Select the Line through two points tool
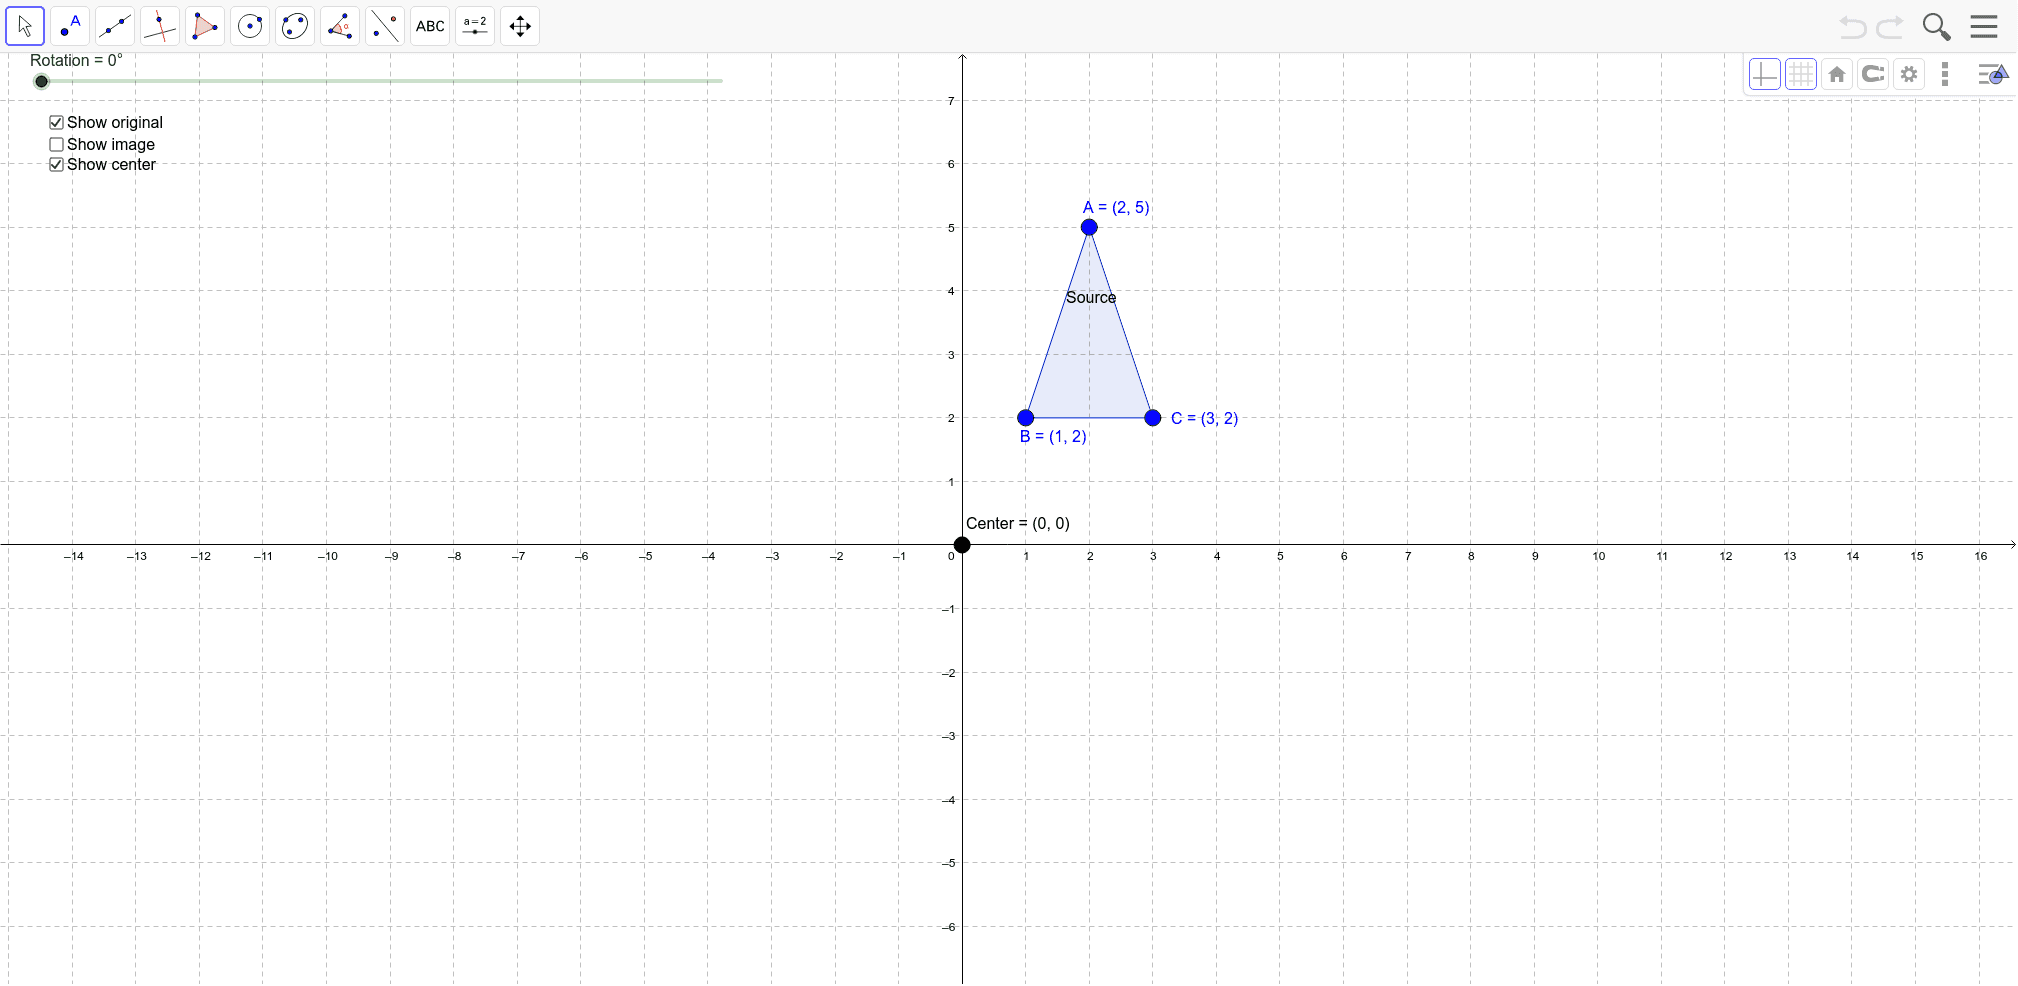The image size is (2018, 986). click(x=115, y=26)
